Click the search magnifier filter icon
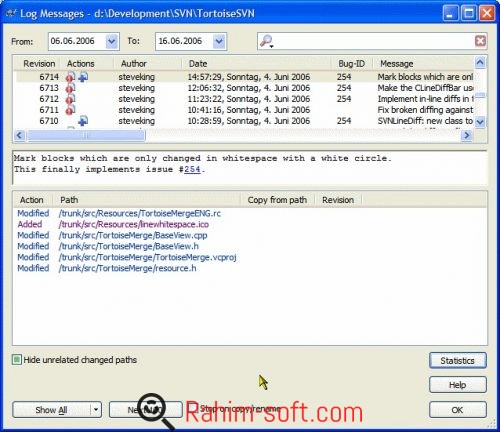Image resolution: width=500 pixels, height=432 pixels. (266, 41)
